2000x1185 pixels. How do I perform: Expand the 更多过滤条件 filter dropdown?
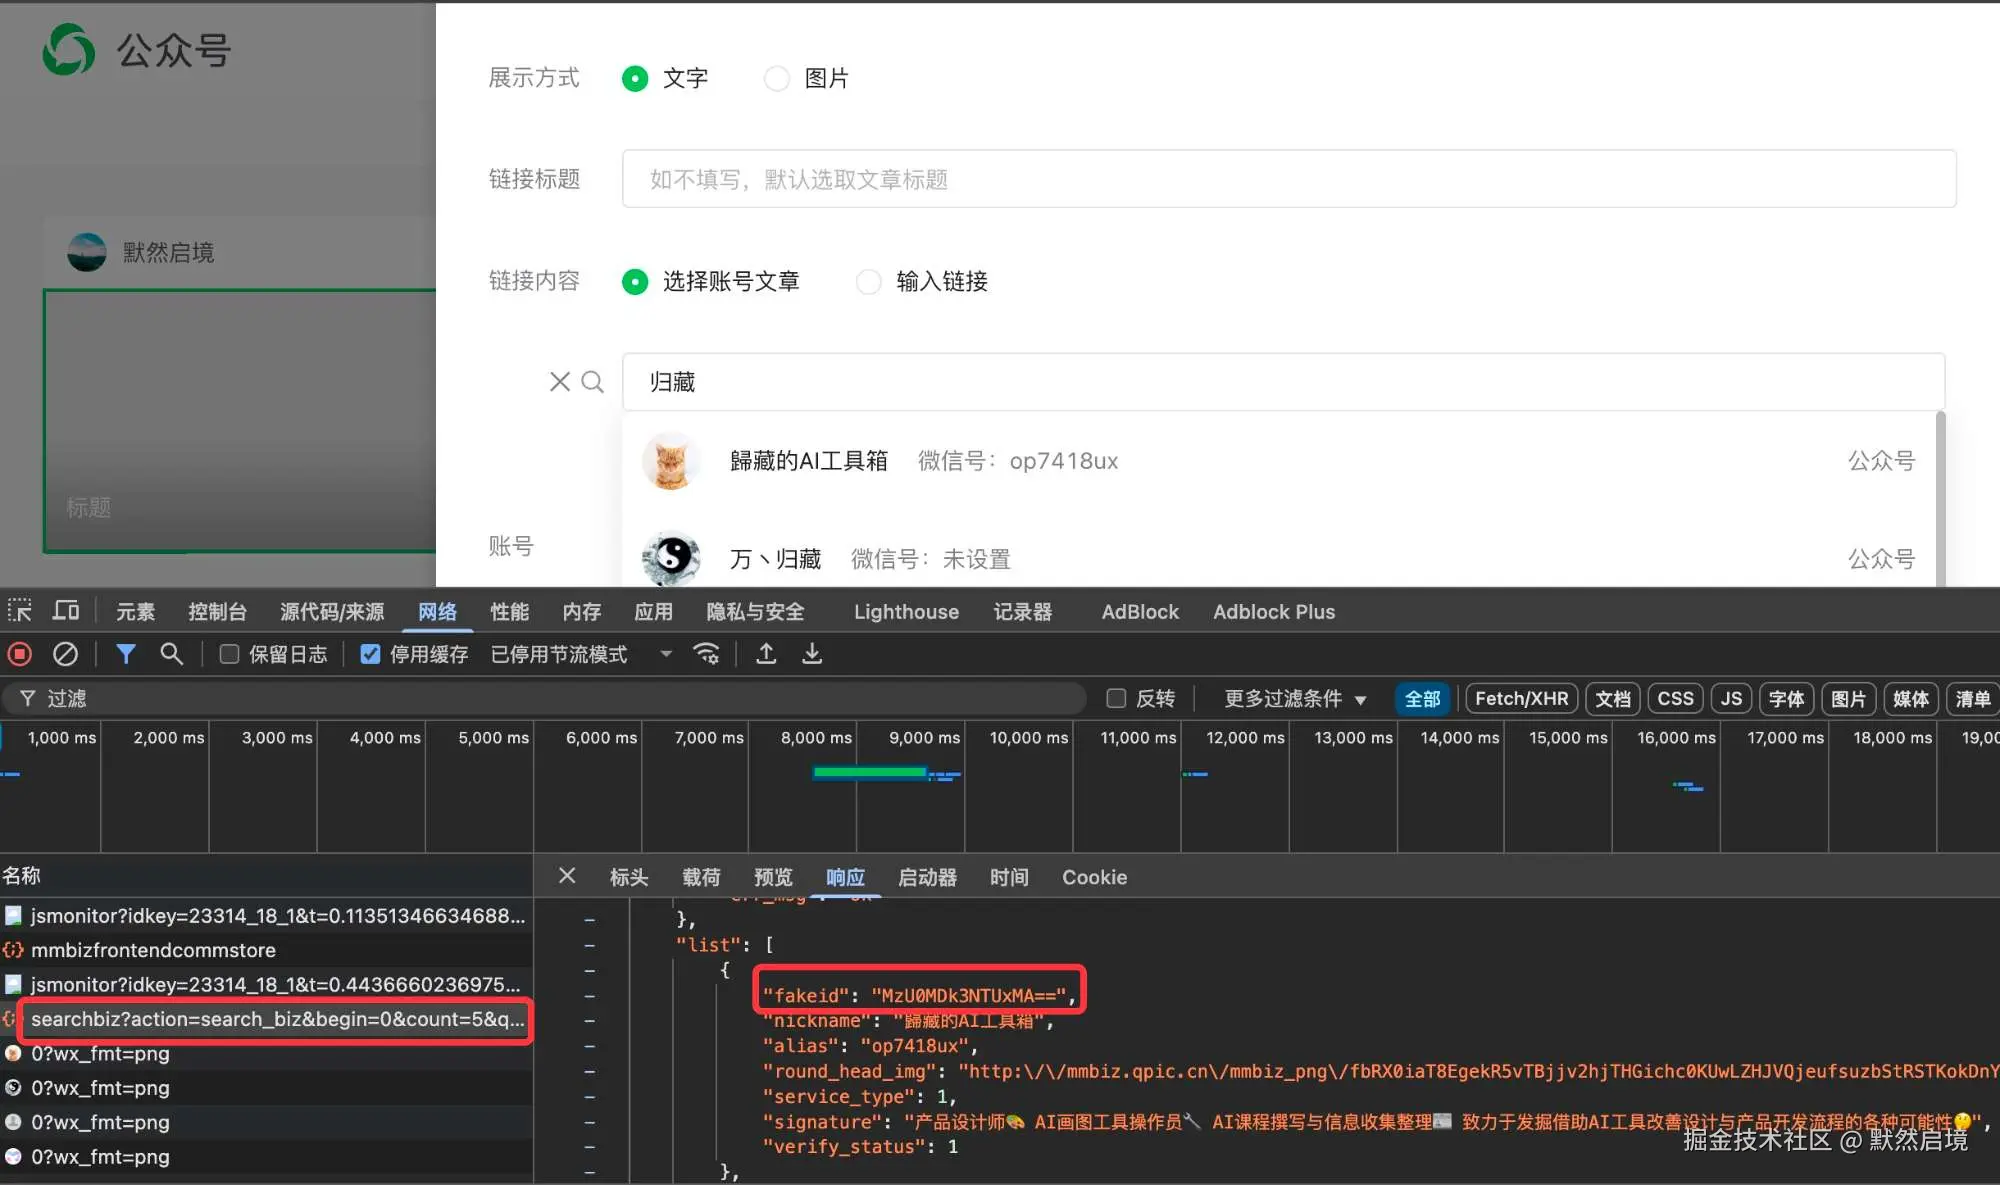click(x=1293, y=698)
